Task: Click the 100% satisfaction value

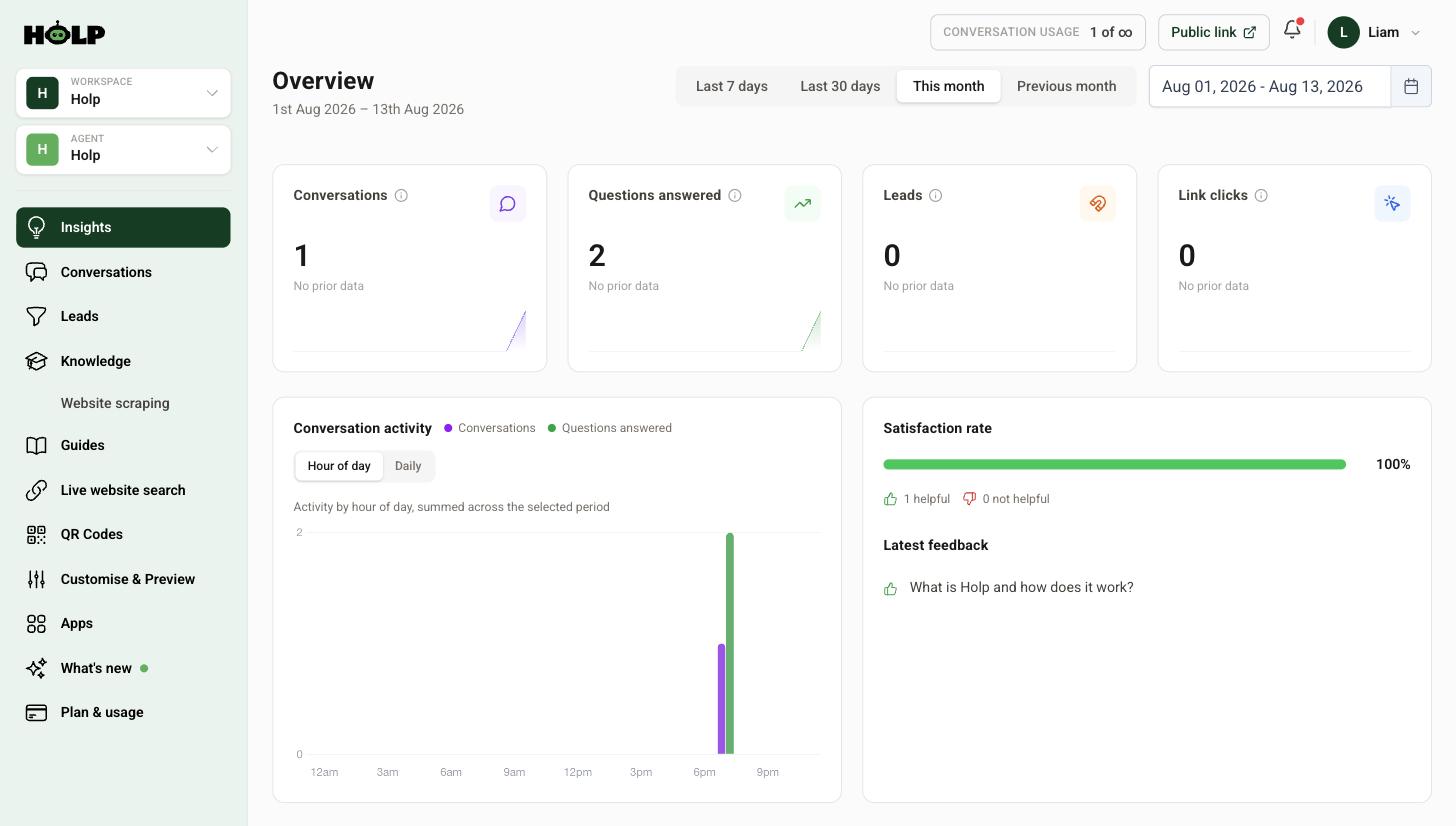Action: click(1393, 464)
